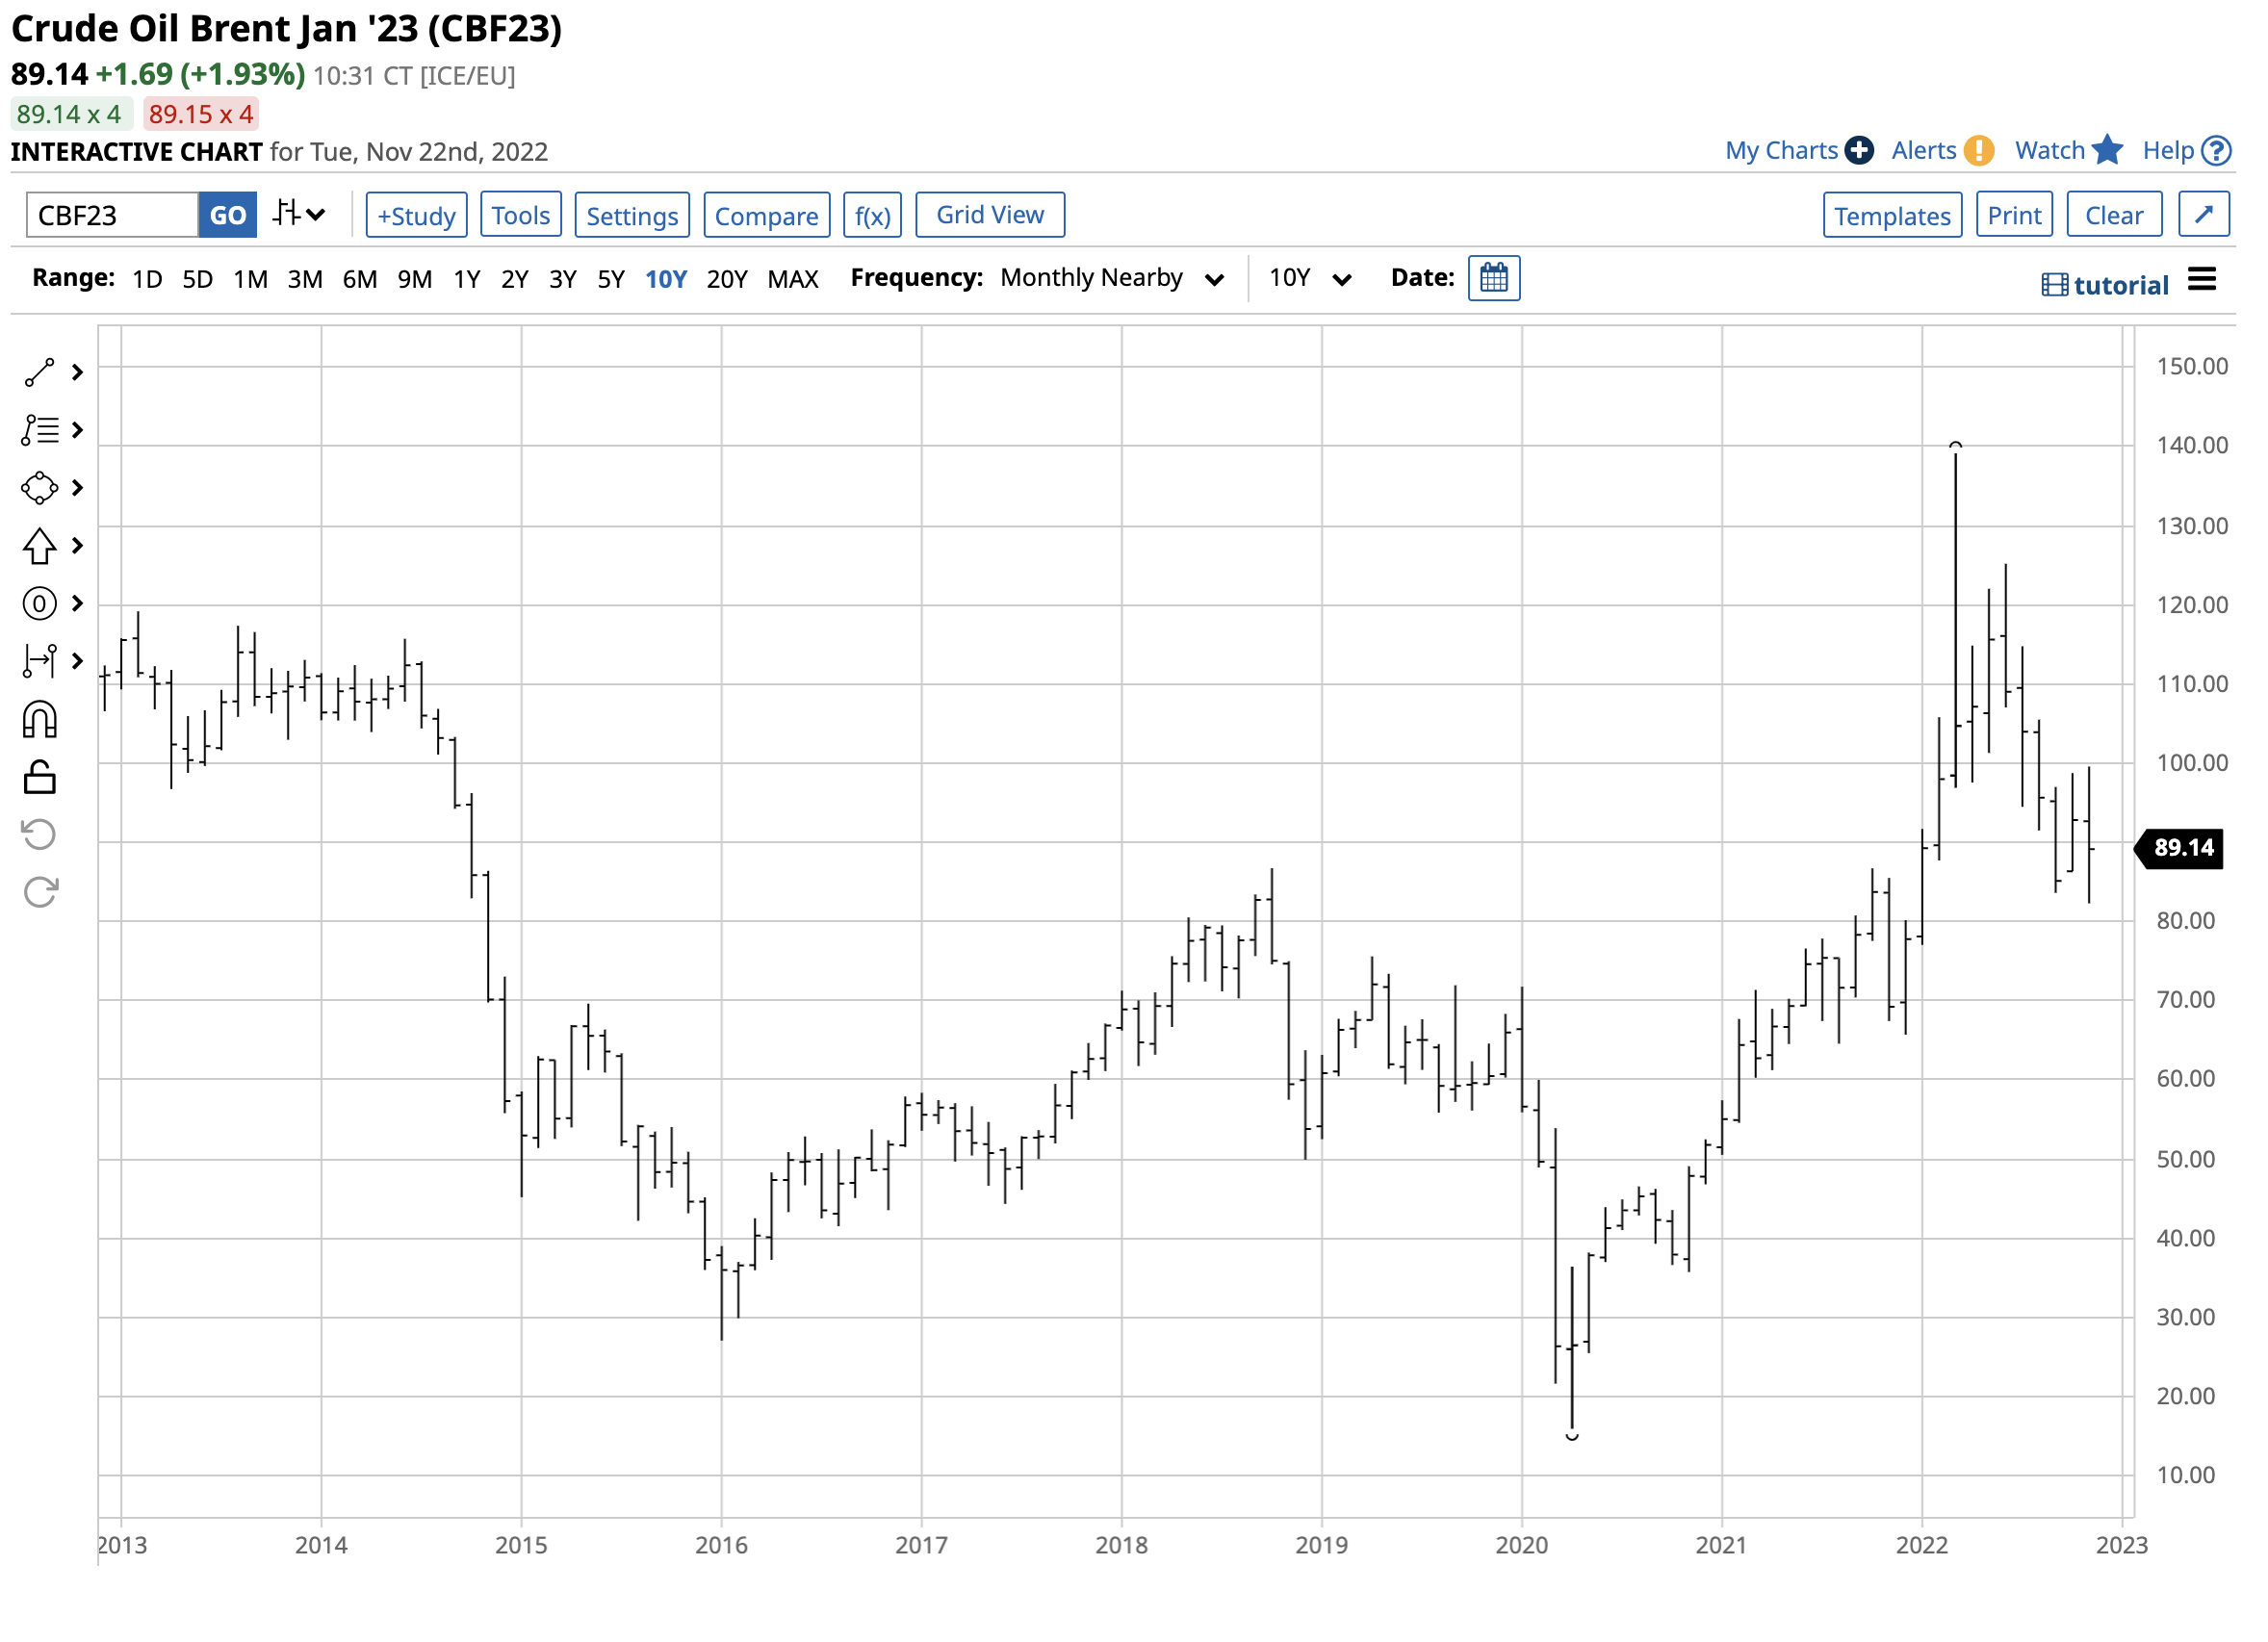The height and width of the screenshot is (1642, 2268).
Task: Click the Compare button
Action: 767,216
